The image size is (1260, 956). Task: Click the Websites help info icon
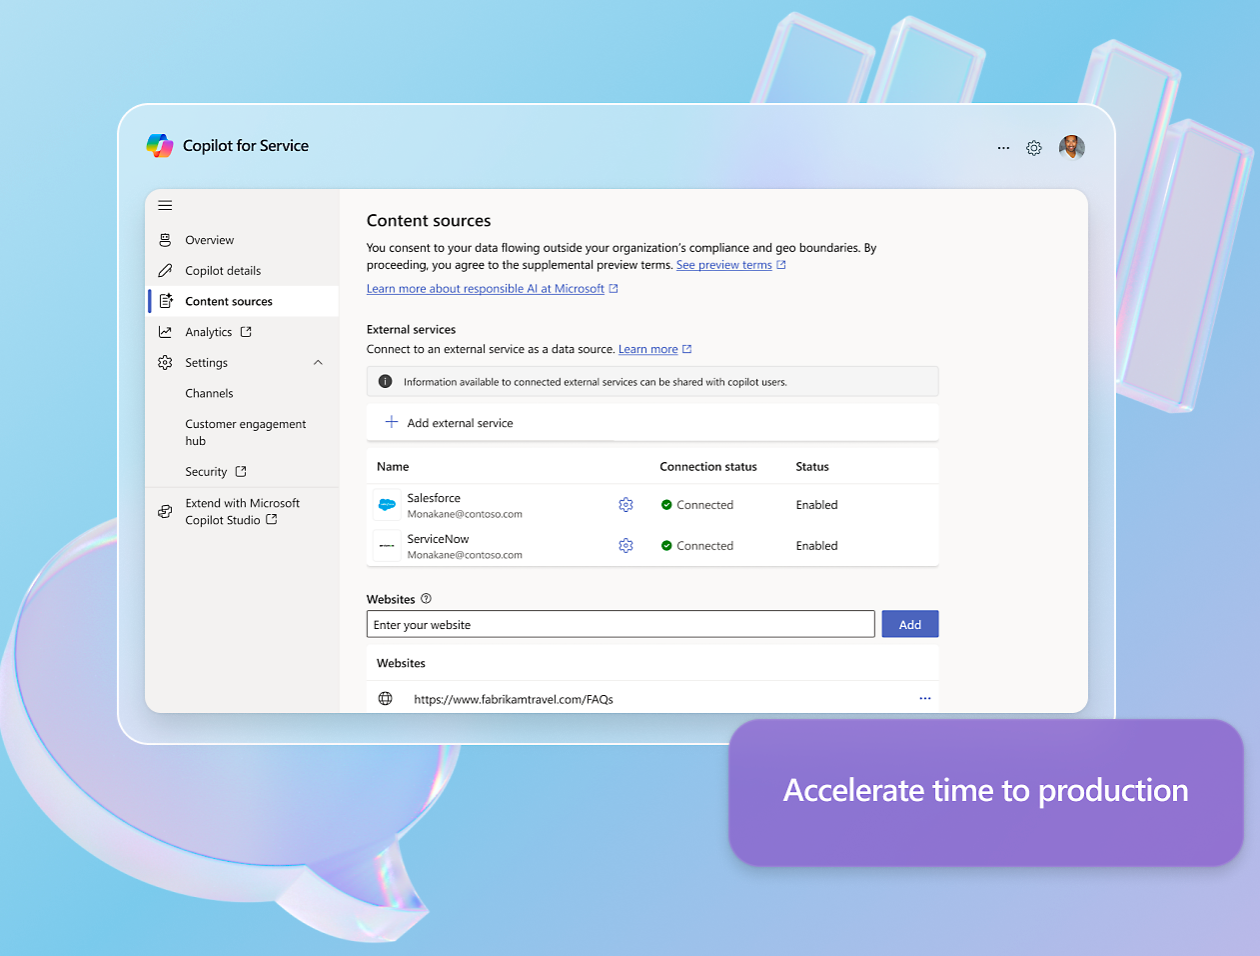426,599
